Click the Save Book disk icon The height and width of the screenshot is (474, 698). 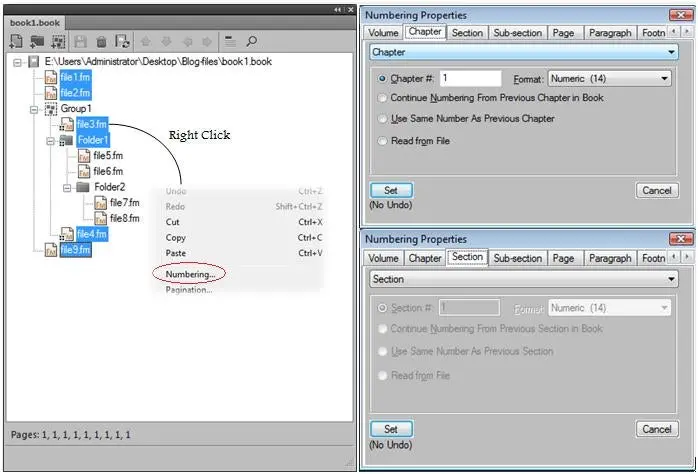81,42
